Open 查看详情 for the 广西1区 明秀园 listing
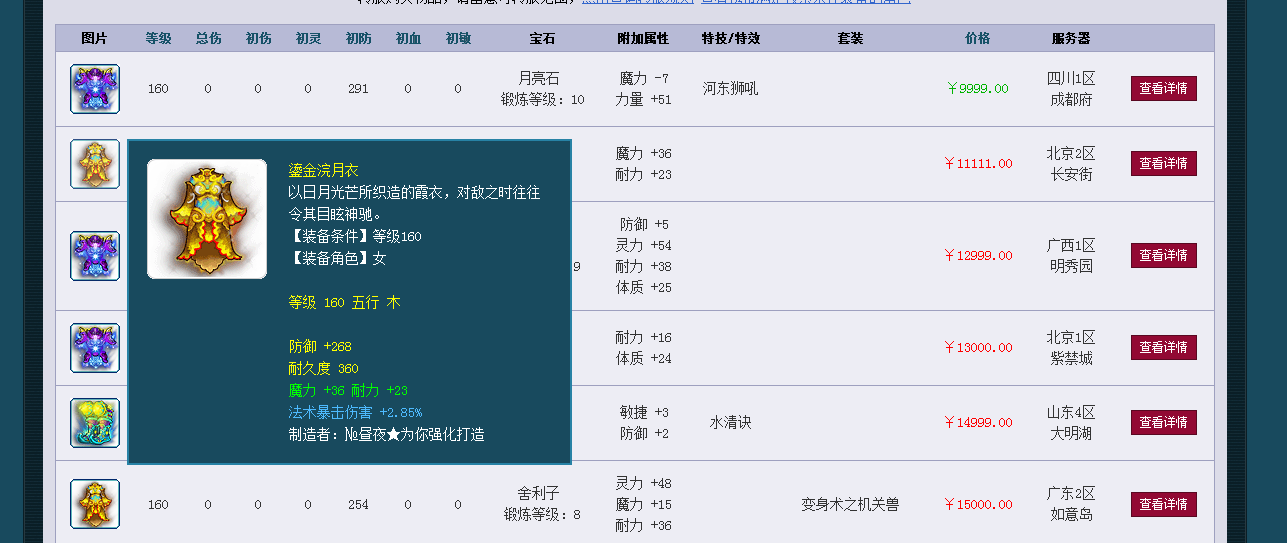Viewport: 1287px width, 543px height. [1164, 255]
